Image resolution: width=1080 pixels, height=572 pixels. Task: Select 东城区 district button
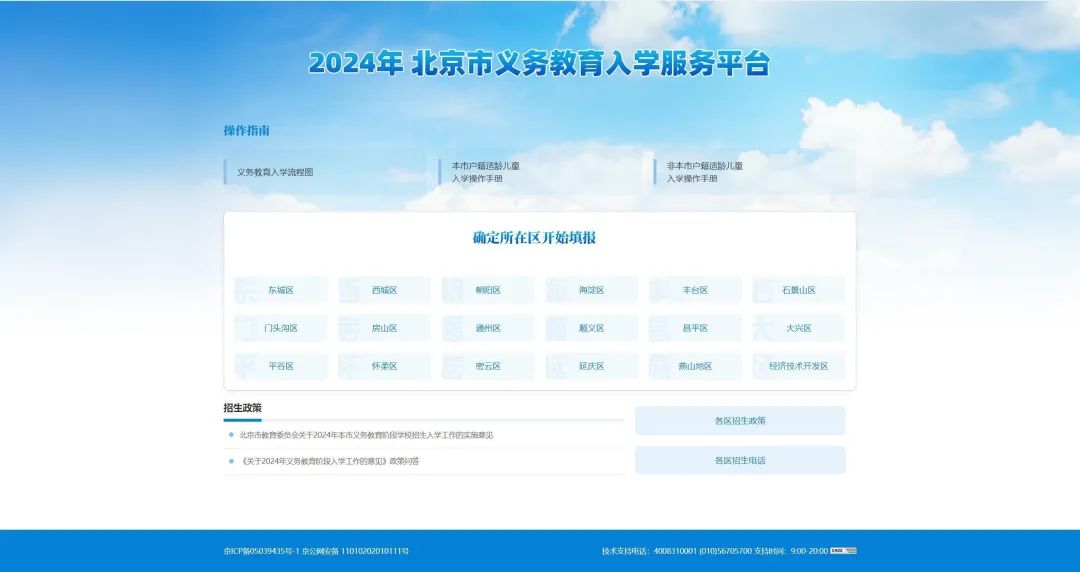click(280, 290)
